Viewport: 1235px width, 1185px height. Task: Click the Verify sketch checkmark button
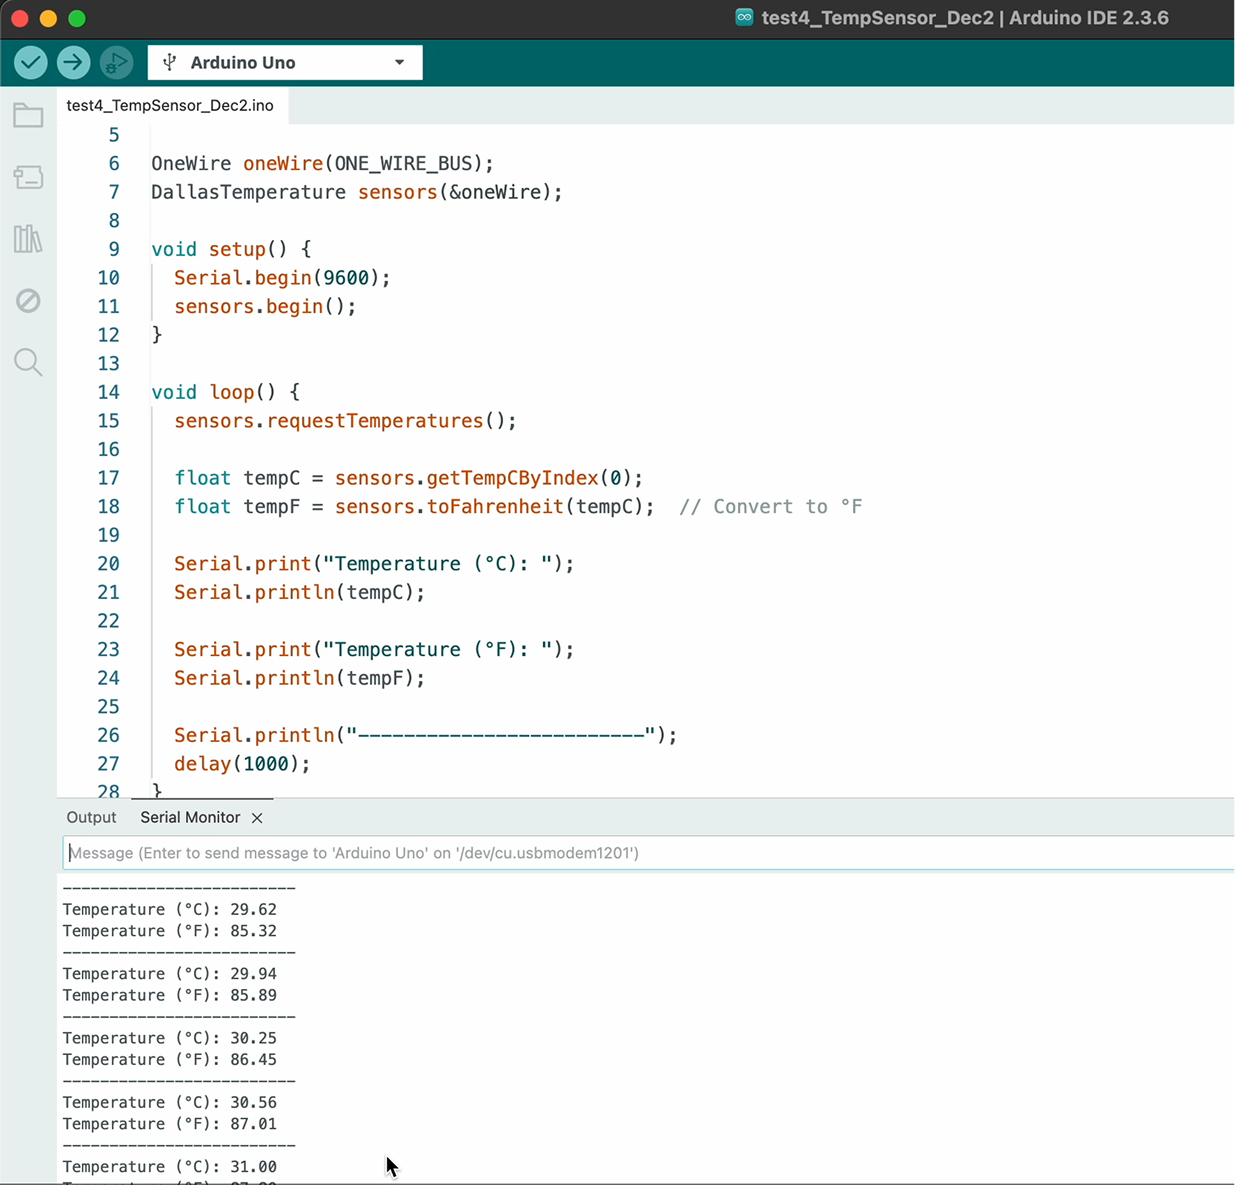31,63
